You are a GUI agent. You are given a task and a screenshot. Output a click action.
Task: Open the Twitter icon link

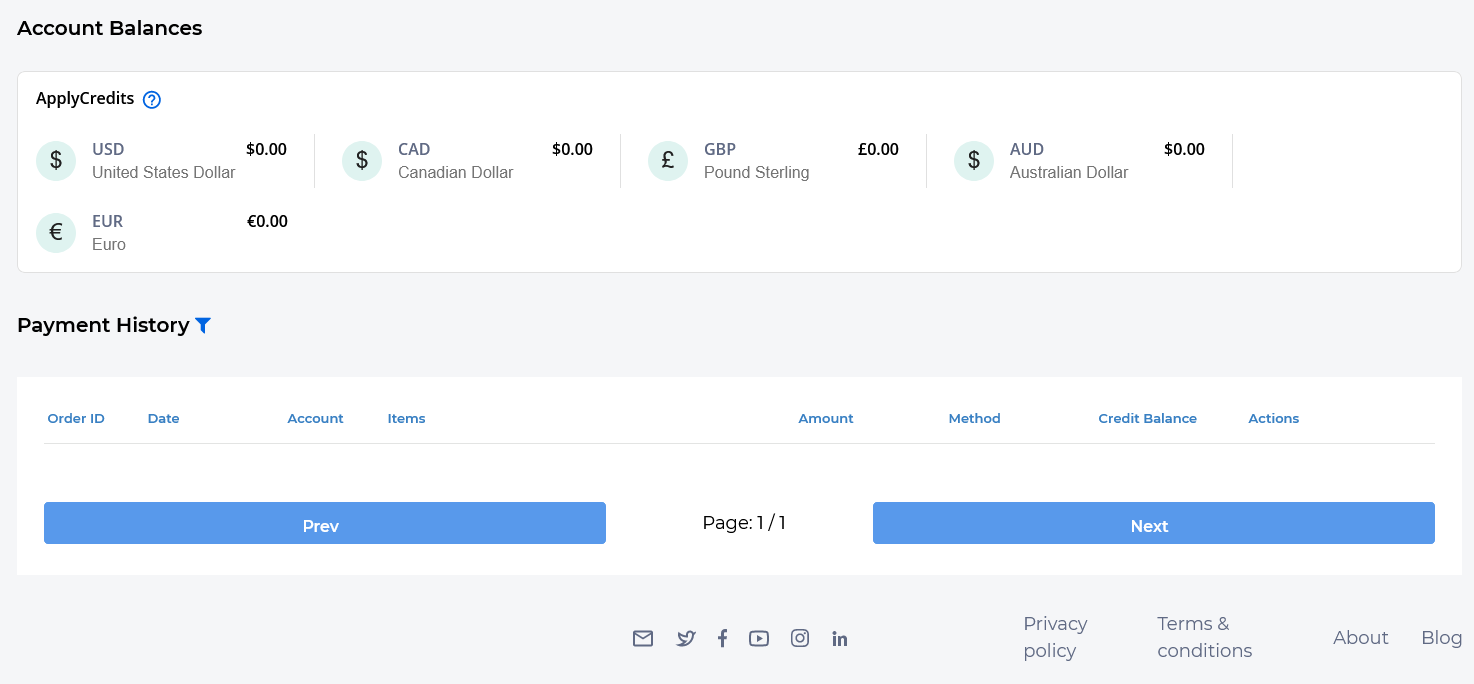(x=685, y=638)
